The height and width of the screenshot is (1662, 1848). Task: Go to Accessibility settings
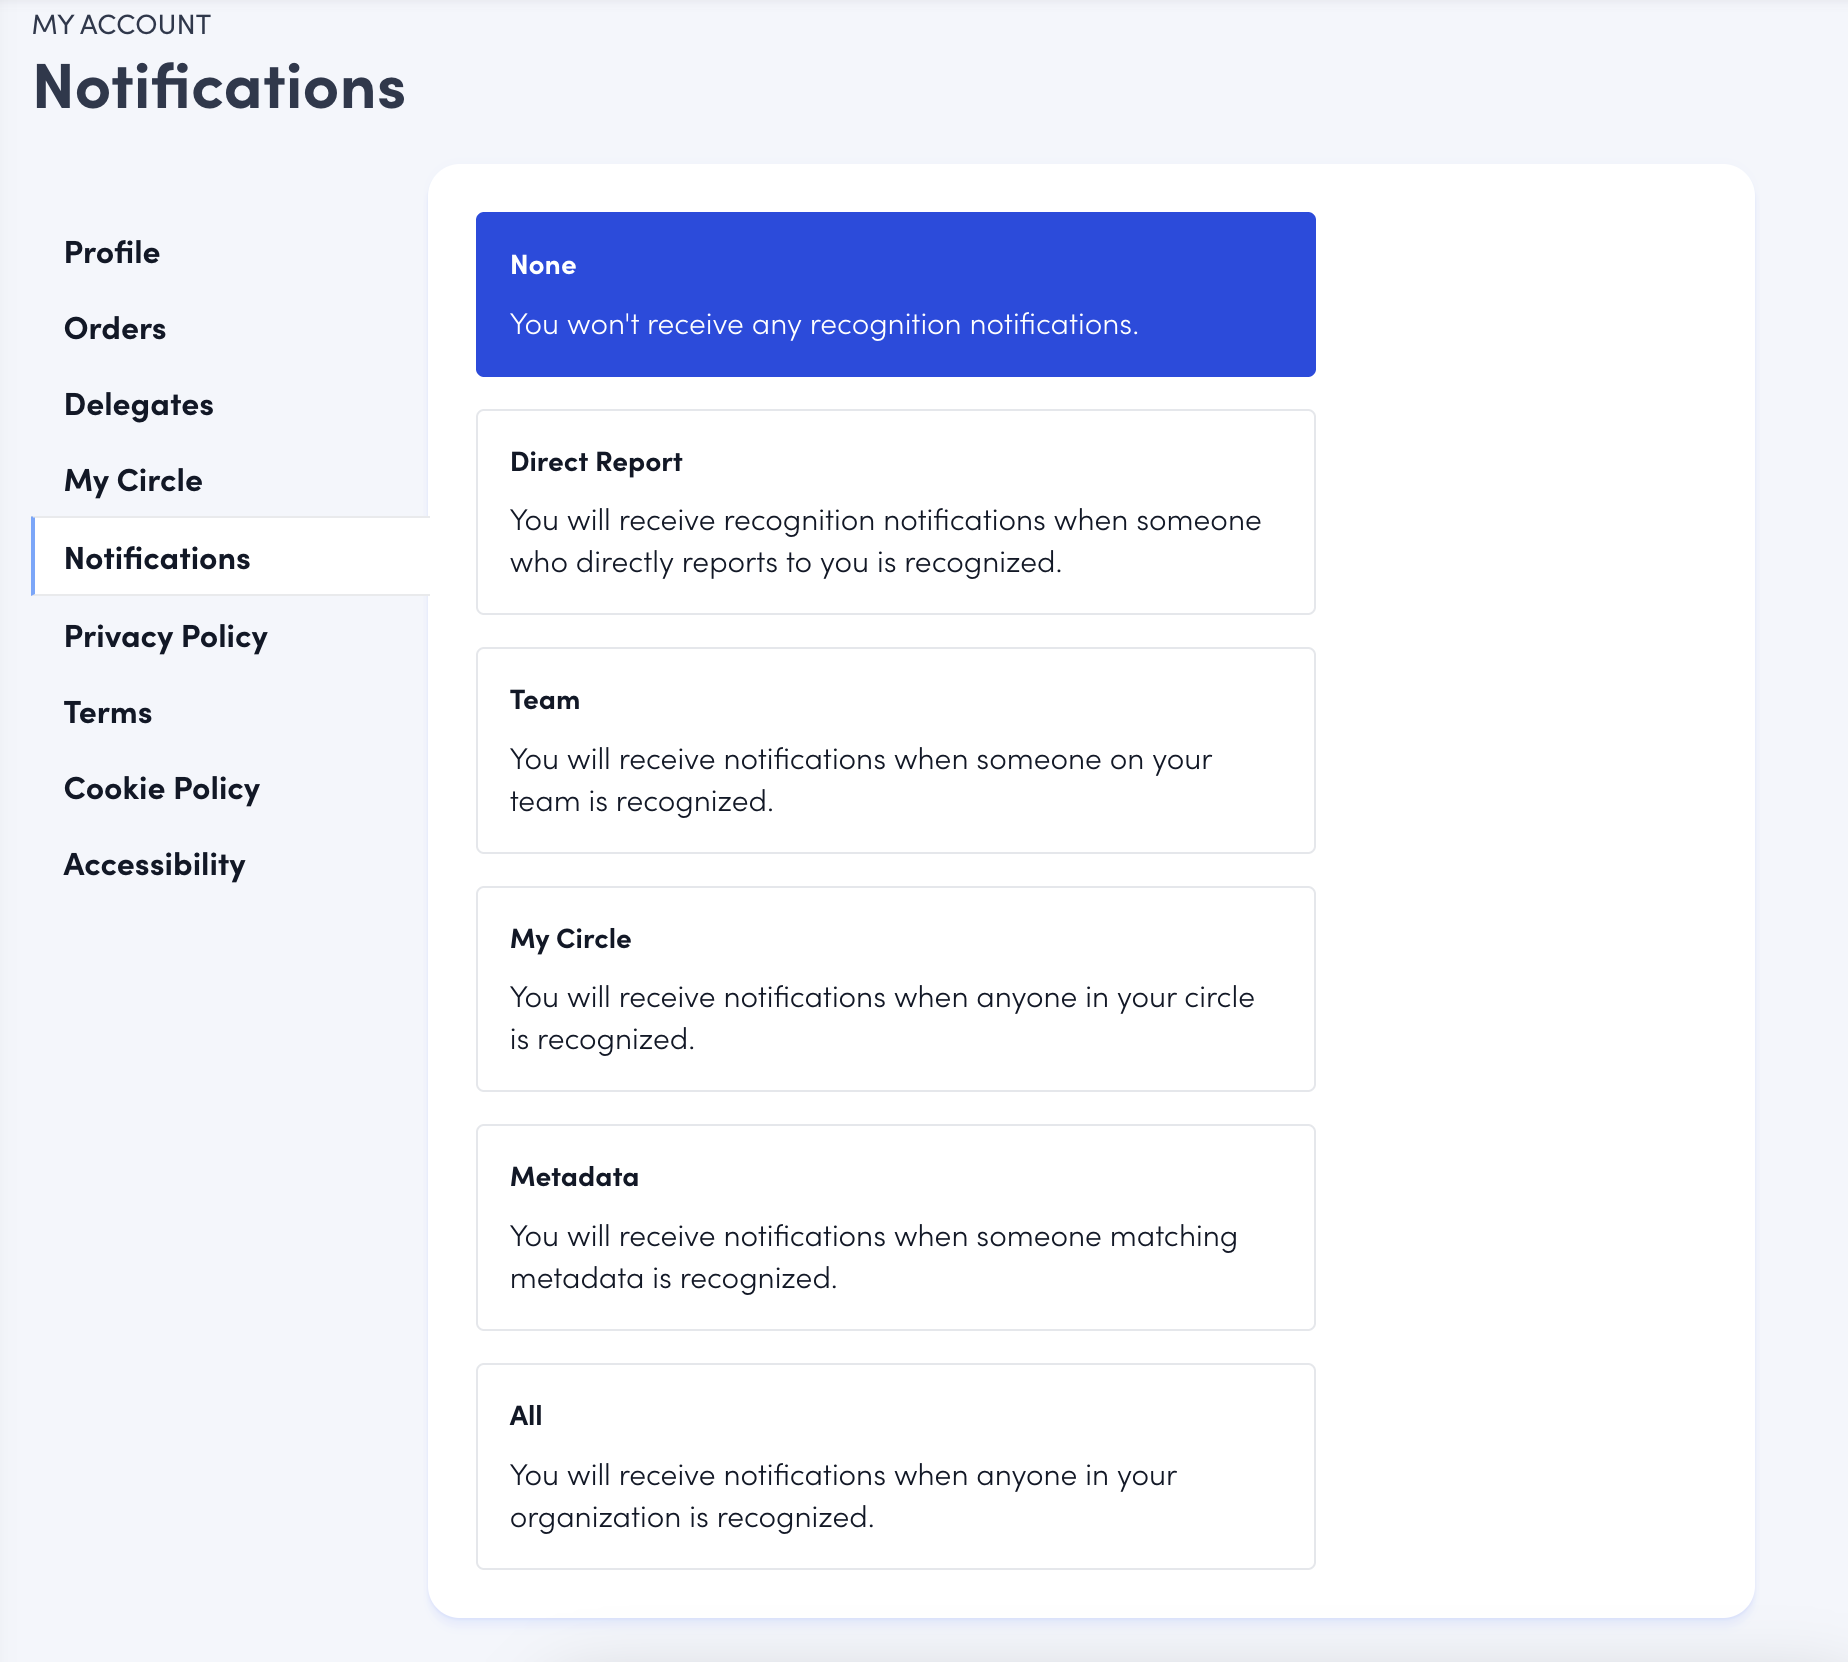pos(154,865)
